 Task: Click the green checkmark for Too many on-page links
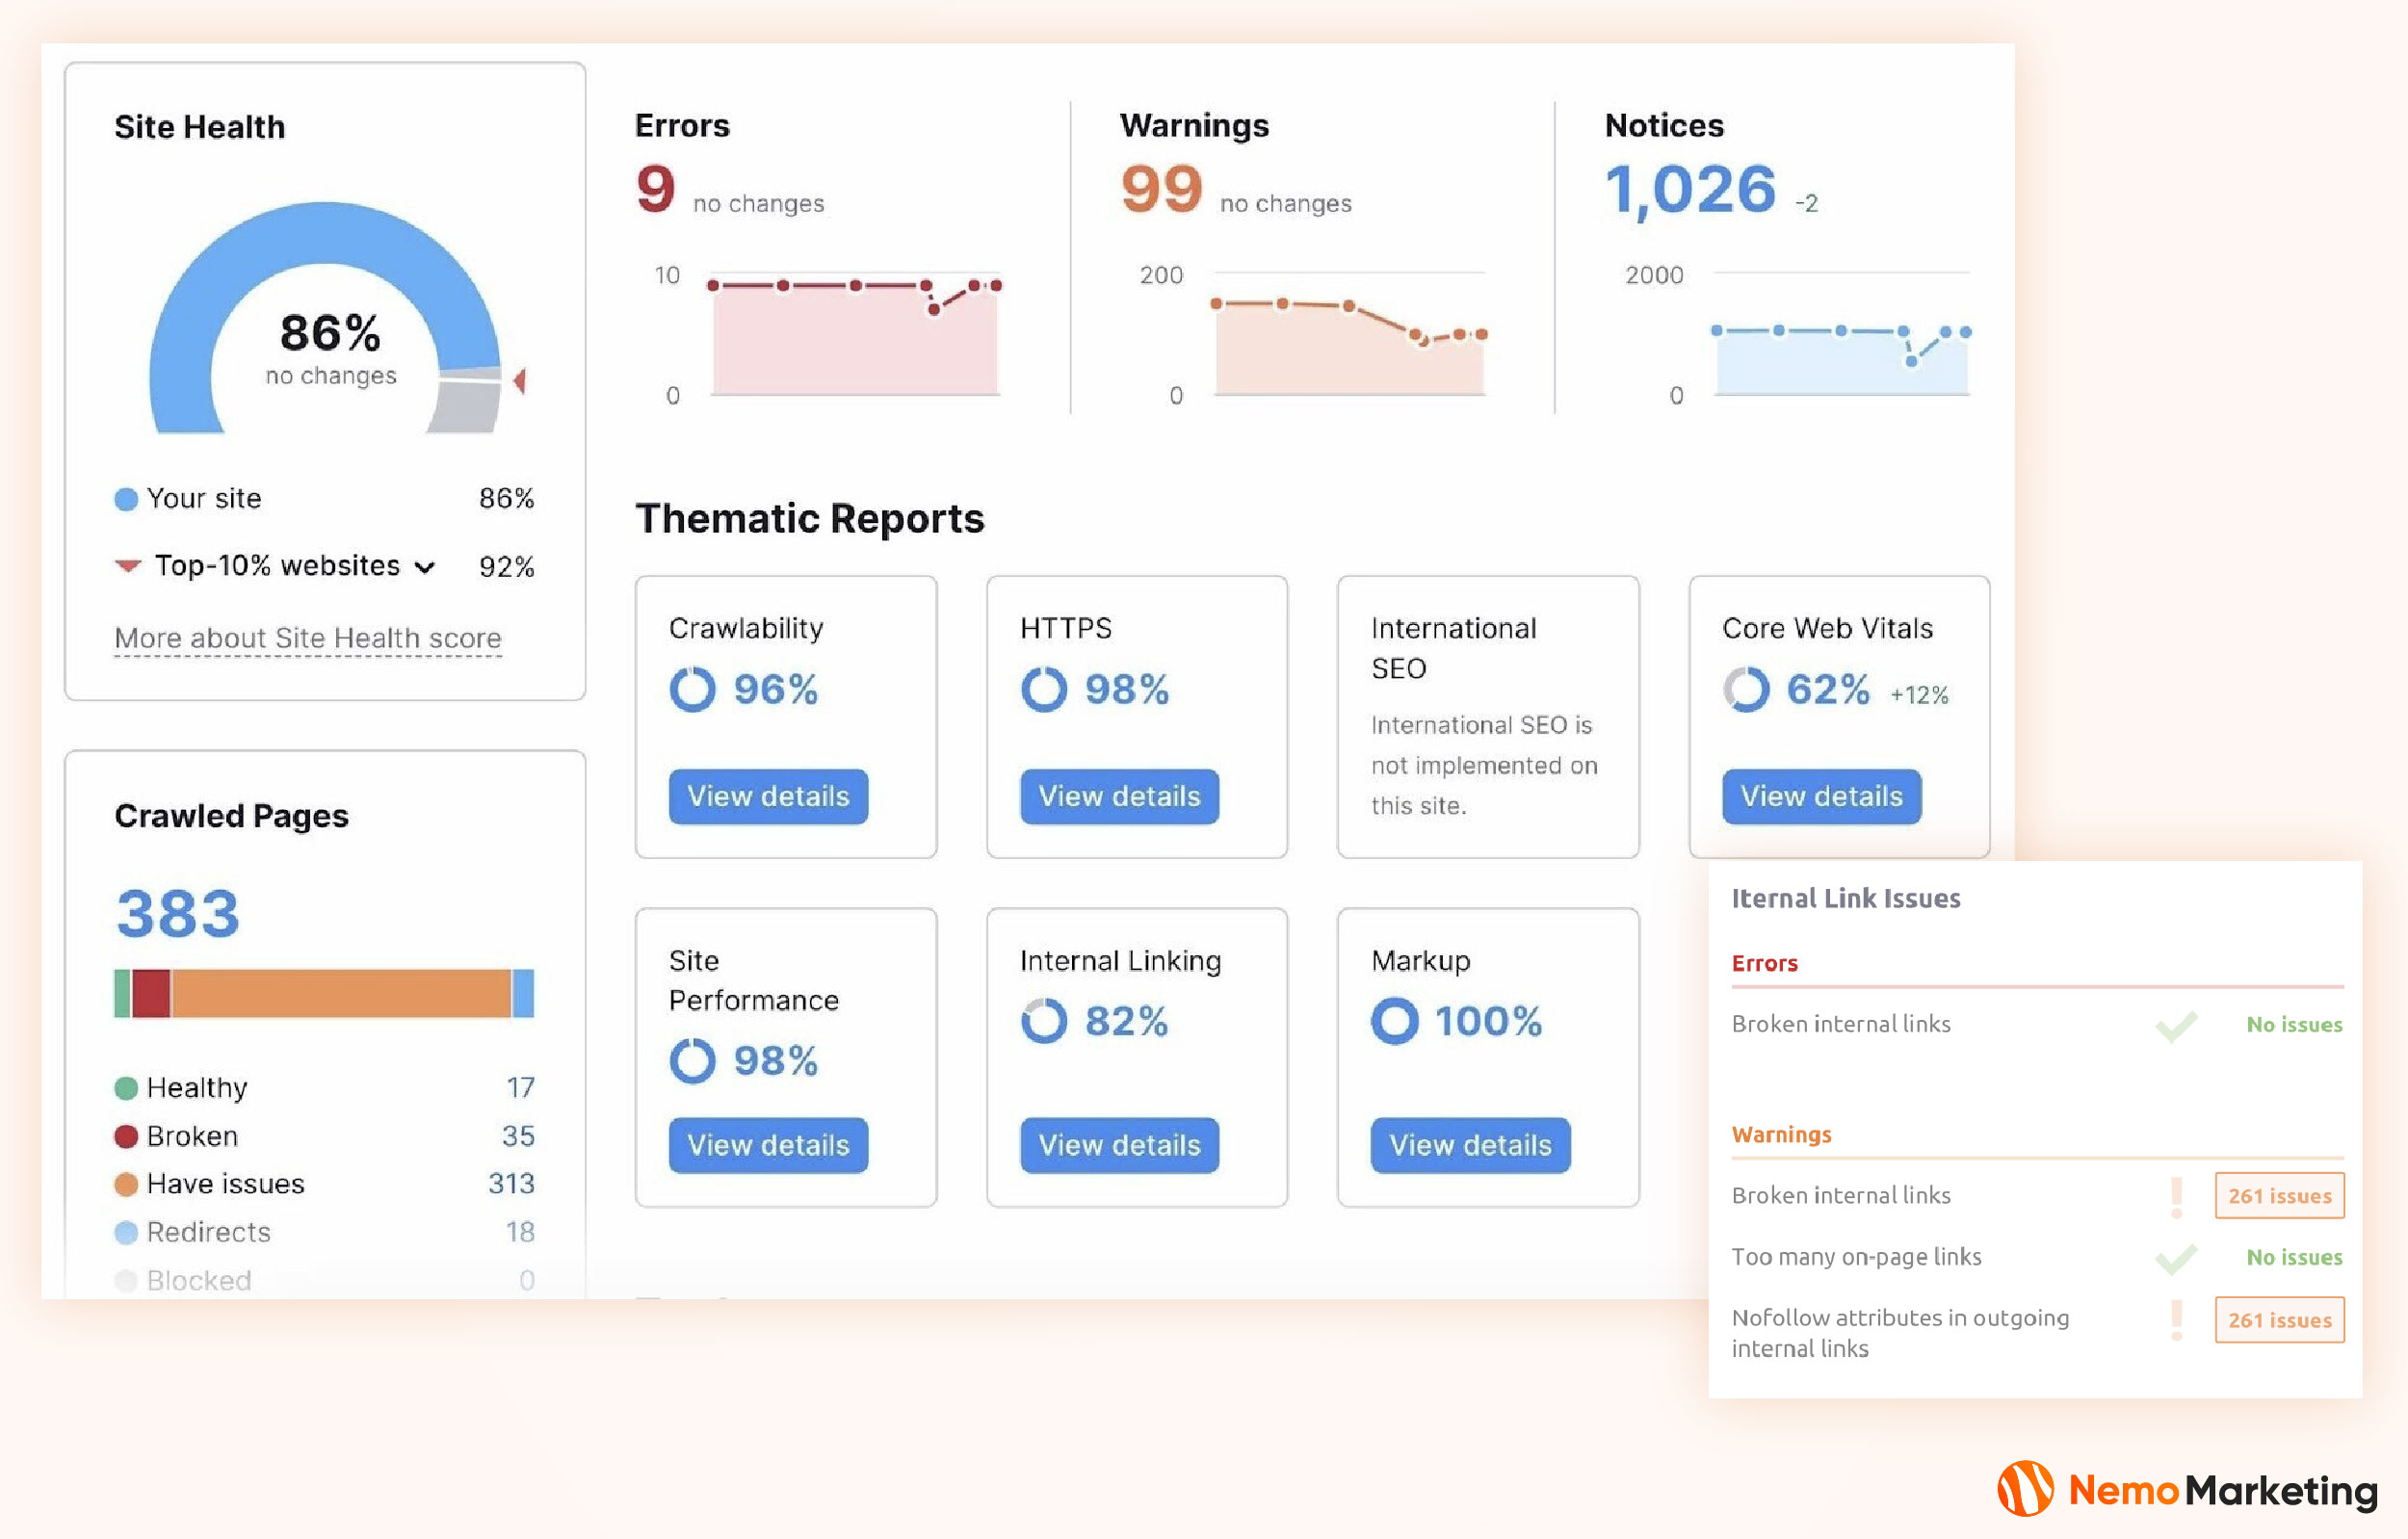tap(2175, 1258)
